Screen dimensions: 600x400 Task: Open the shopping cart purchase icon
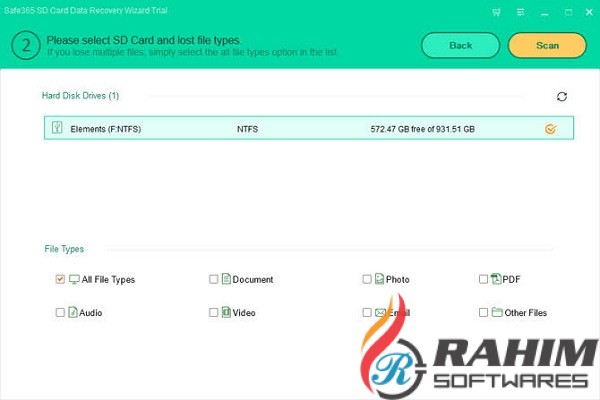click(x=496, y=12)
